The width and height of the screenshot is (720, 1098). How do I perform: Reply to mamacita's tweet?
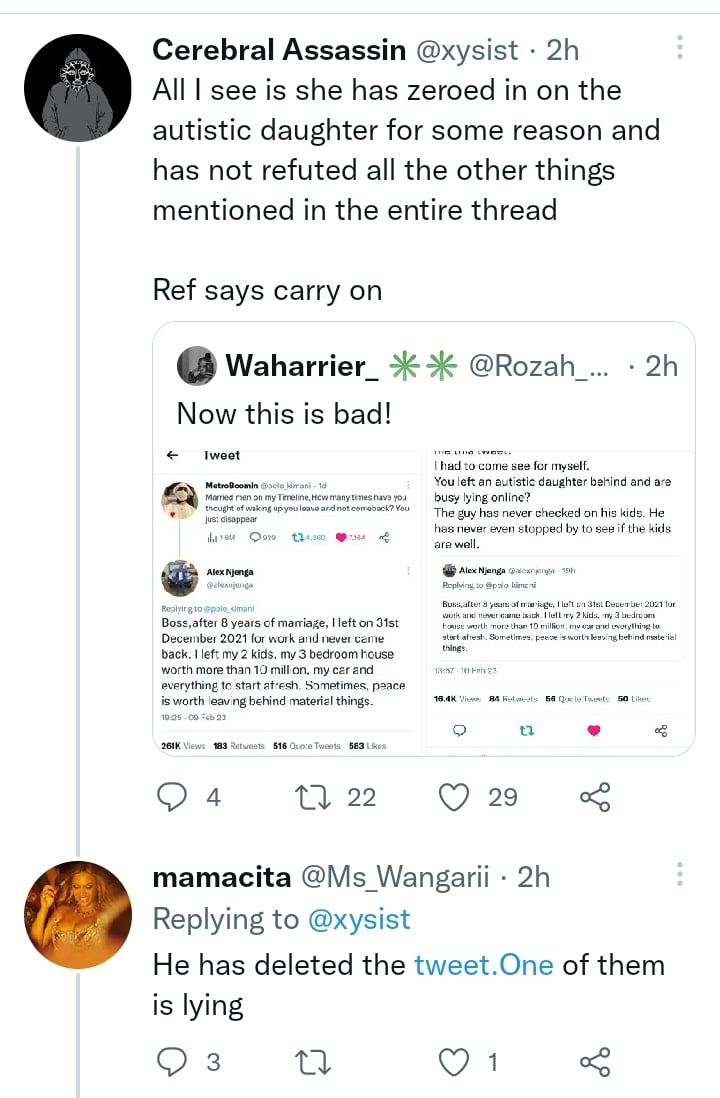pyautogui.click(x=174, y=1062)
